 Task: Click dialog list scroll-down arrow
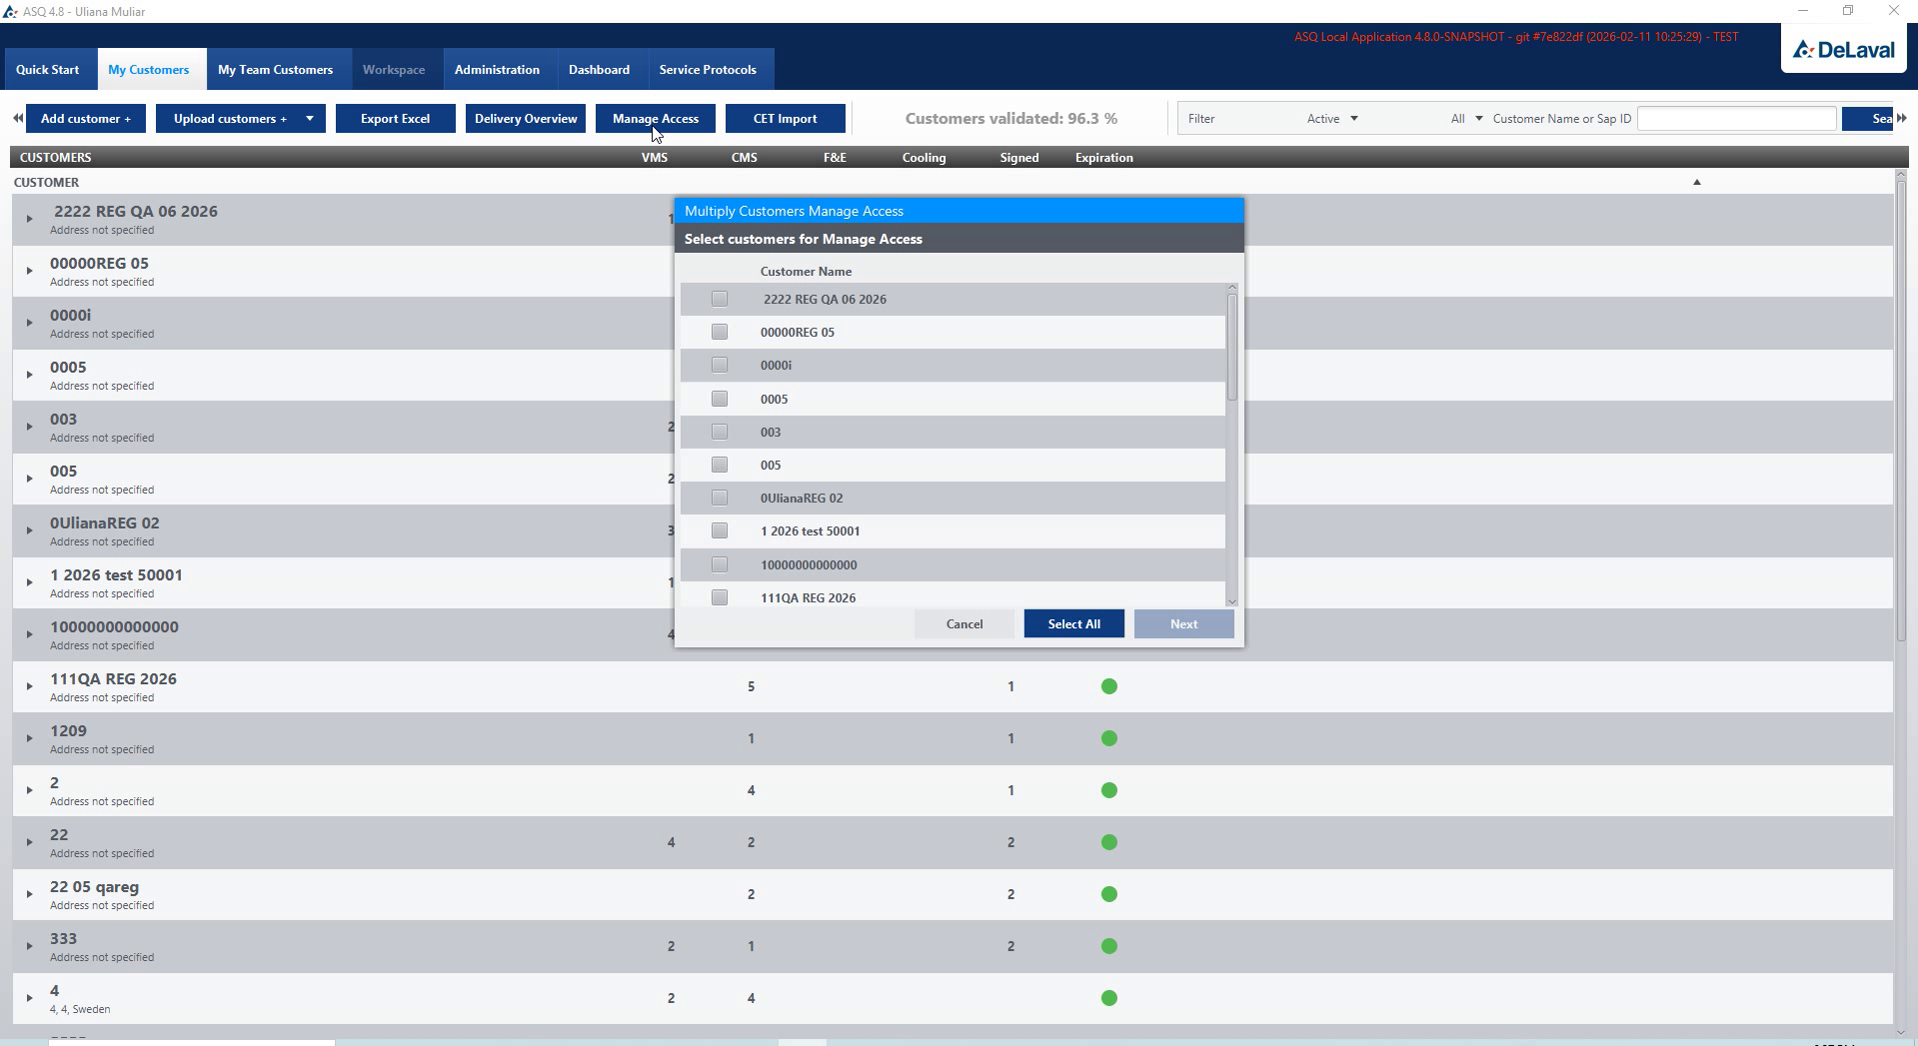coord(1232,601)
